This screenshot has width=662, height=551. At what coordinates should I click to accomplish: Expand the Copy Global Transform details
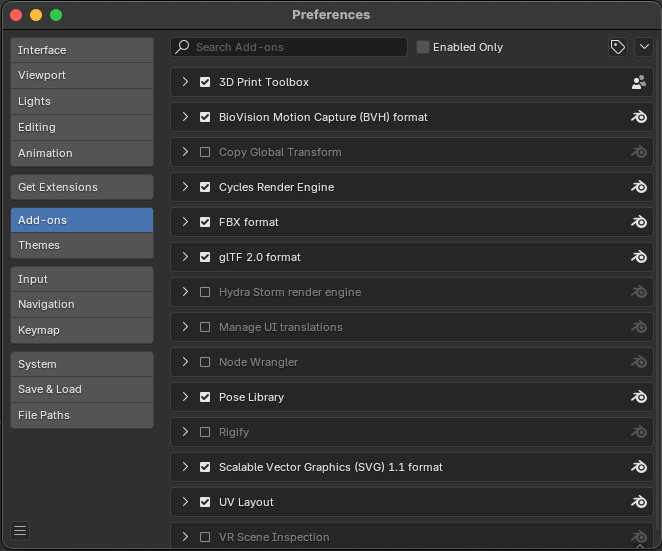pyautogui.click(x=185, y=152)
